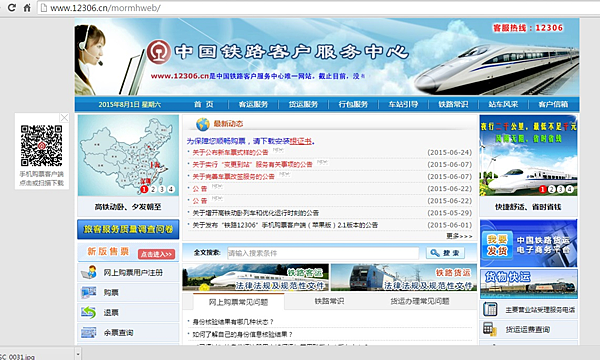
Task: Open the 旅客服务质量调查问卷 banner
Action: tap(128, 229)
